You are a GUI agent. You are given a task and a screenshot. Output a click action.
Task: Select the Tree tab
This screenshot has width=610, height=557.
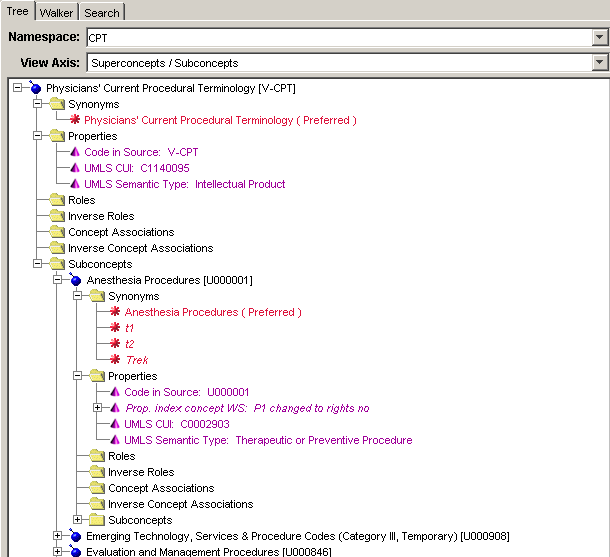click(18, 11)
